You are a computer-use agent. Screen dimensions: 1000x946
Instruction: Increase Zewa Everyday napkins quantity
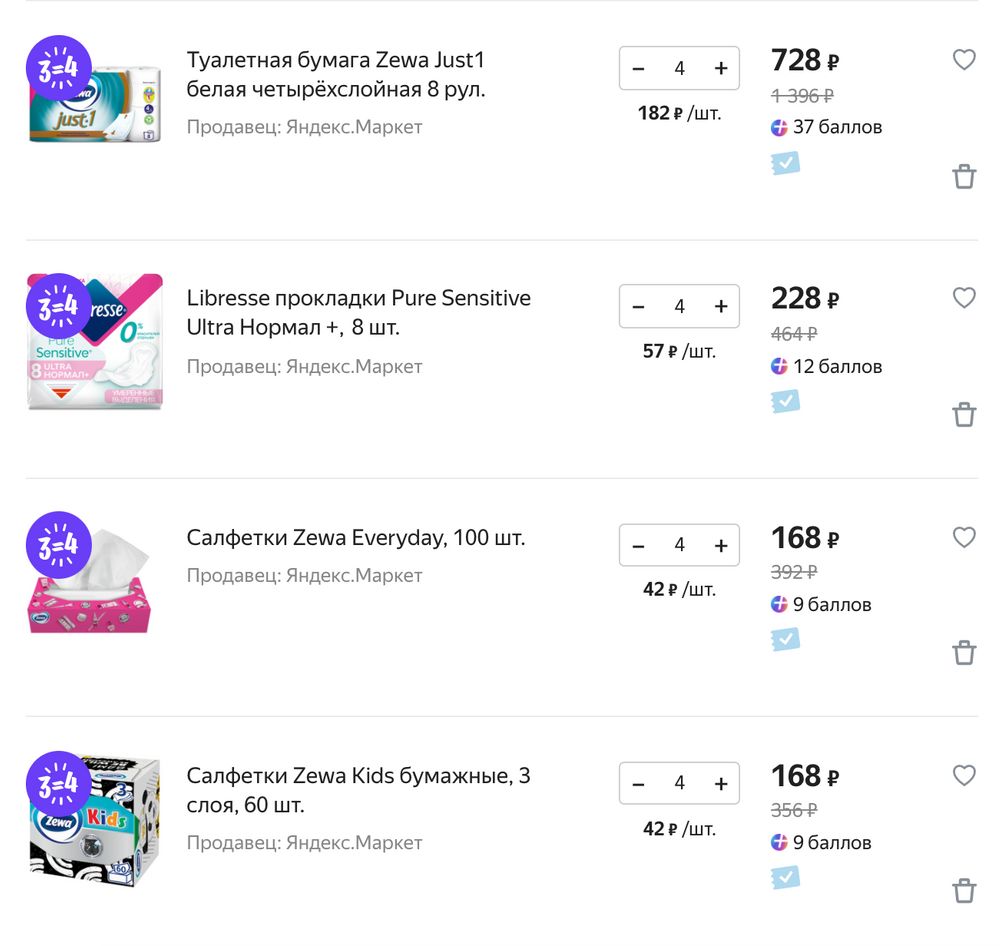pyautogui.click(x=721, y=545)
